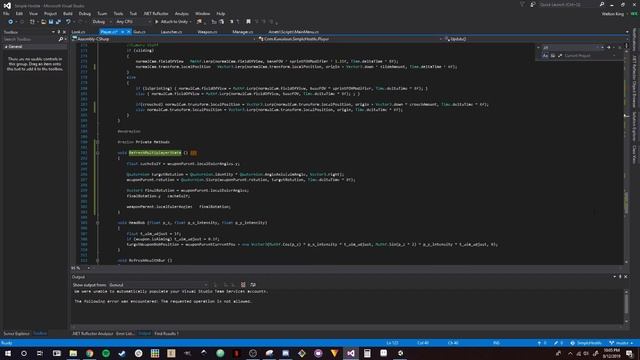Switch to the Weapon.cs tab

click(x=207, y=32)
